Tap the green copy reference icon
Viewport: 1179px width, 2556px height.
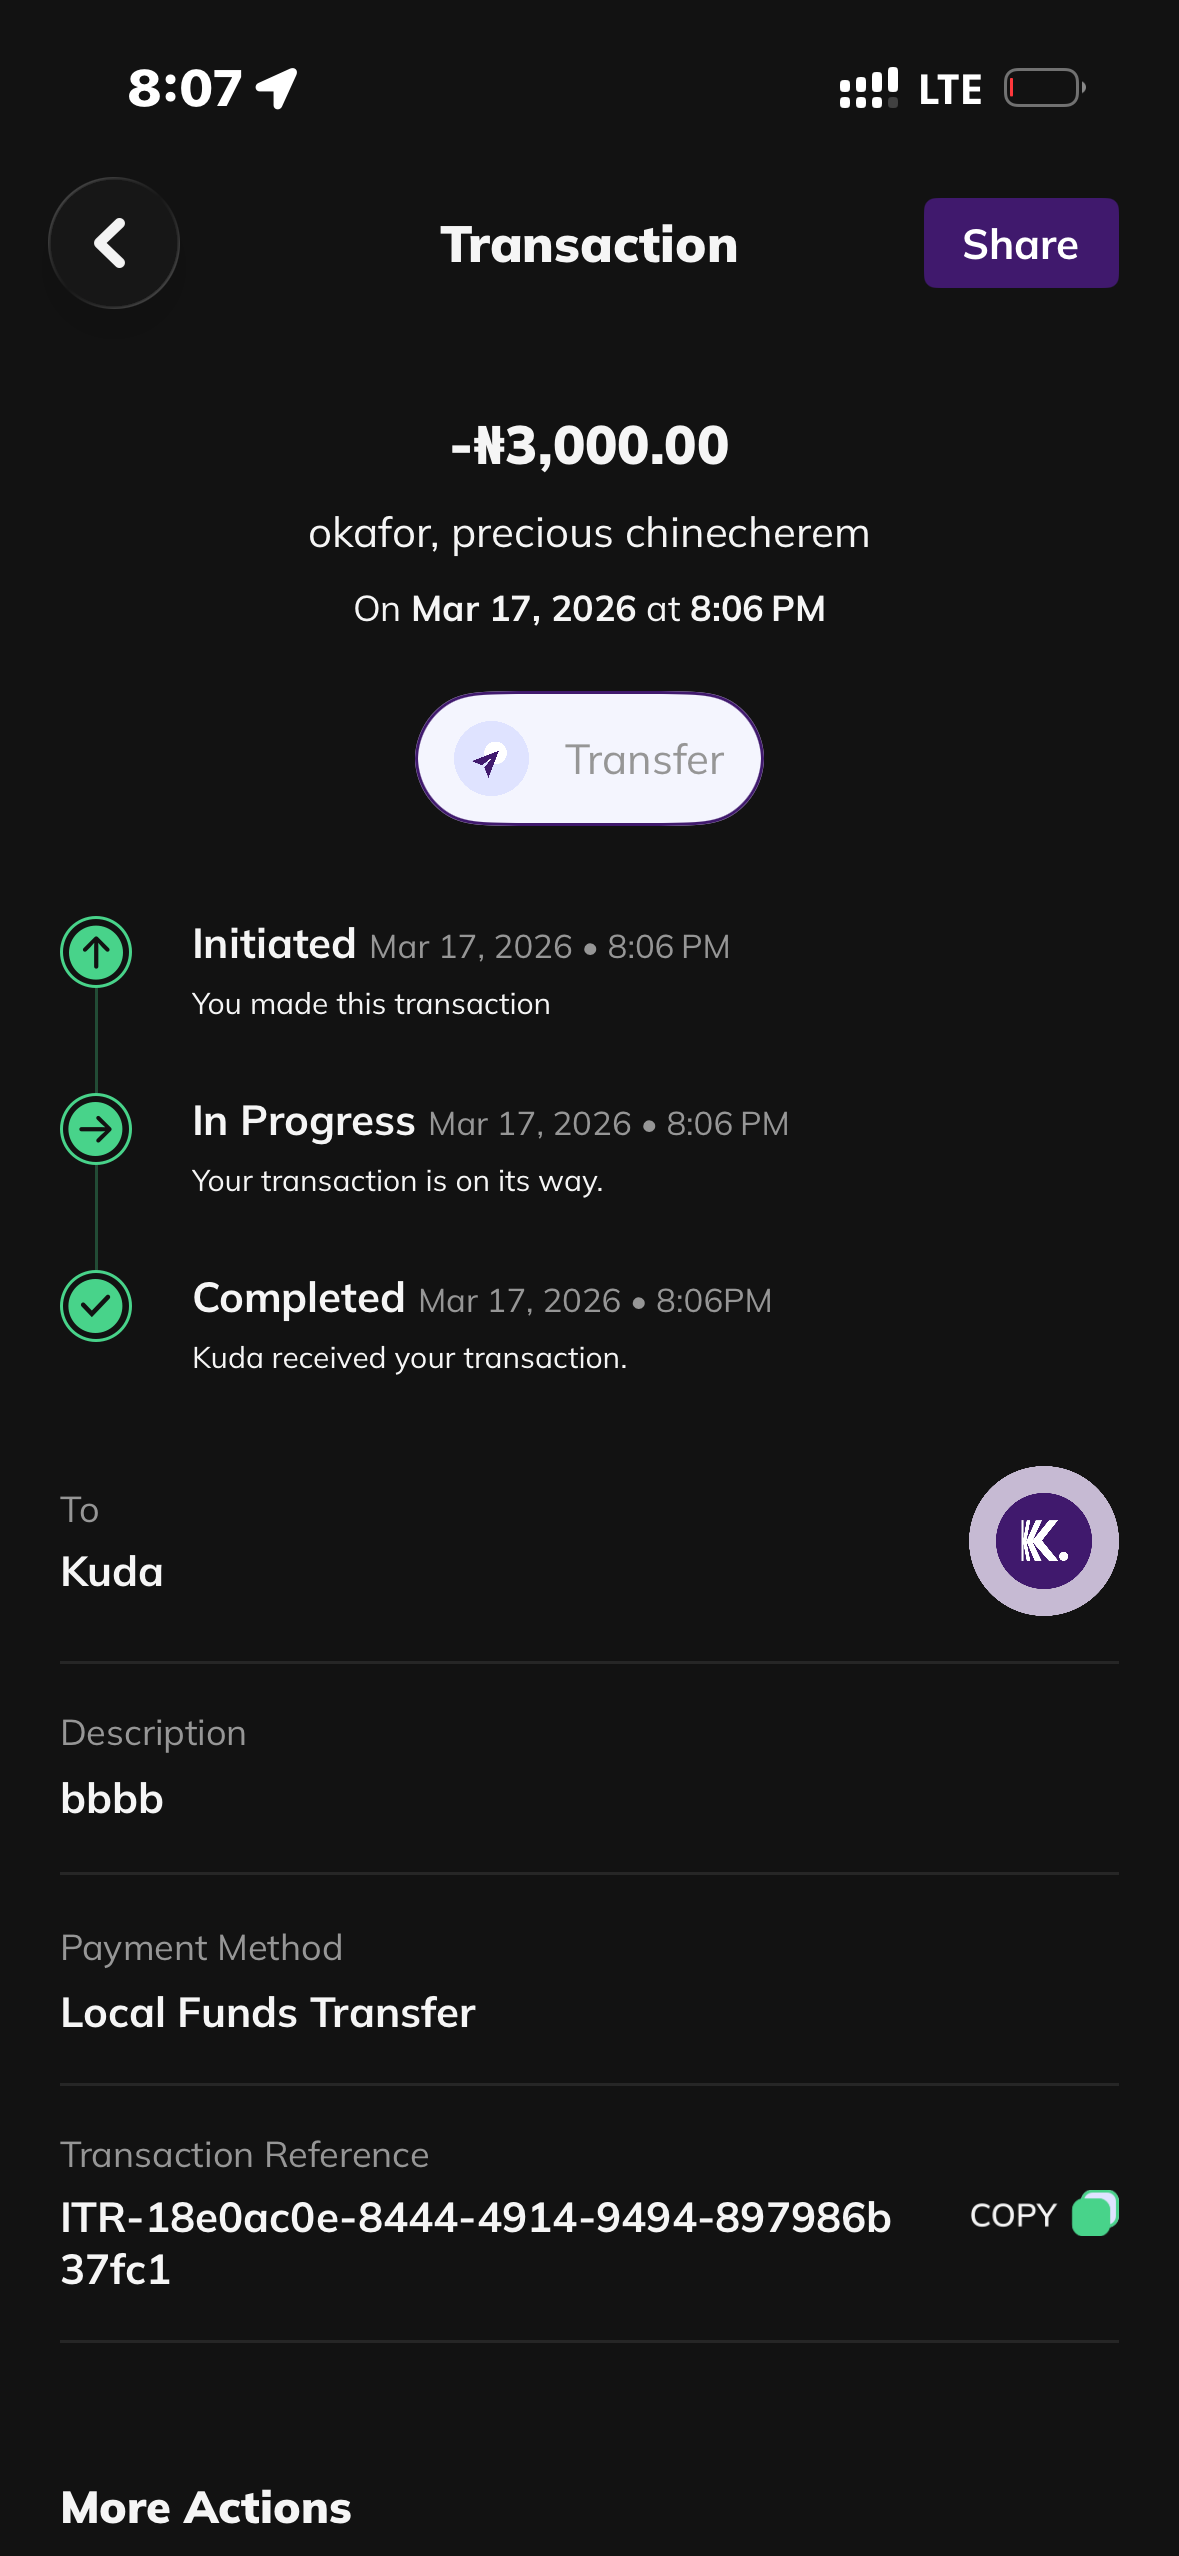[x=1094, y=2213]
